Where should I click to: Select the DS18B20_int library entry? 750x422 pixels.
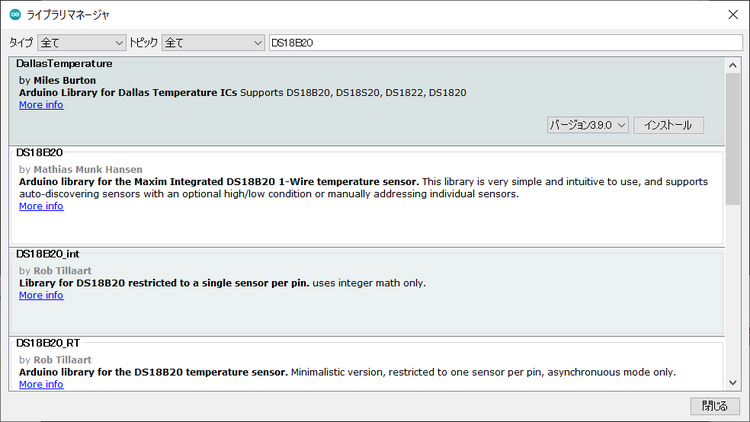[x=366, y=292]
